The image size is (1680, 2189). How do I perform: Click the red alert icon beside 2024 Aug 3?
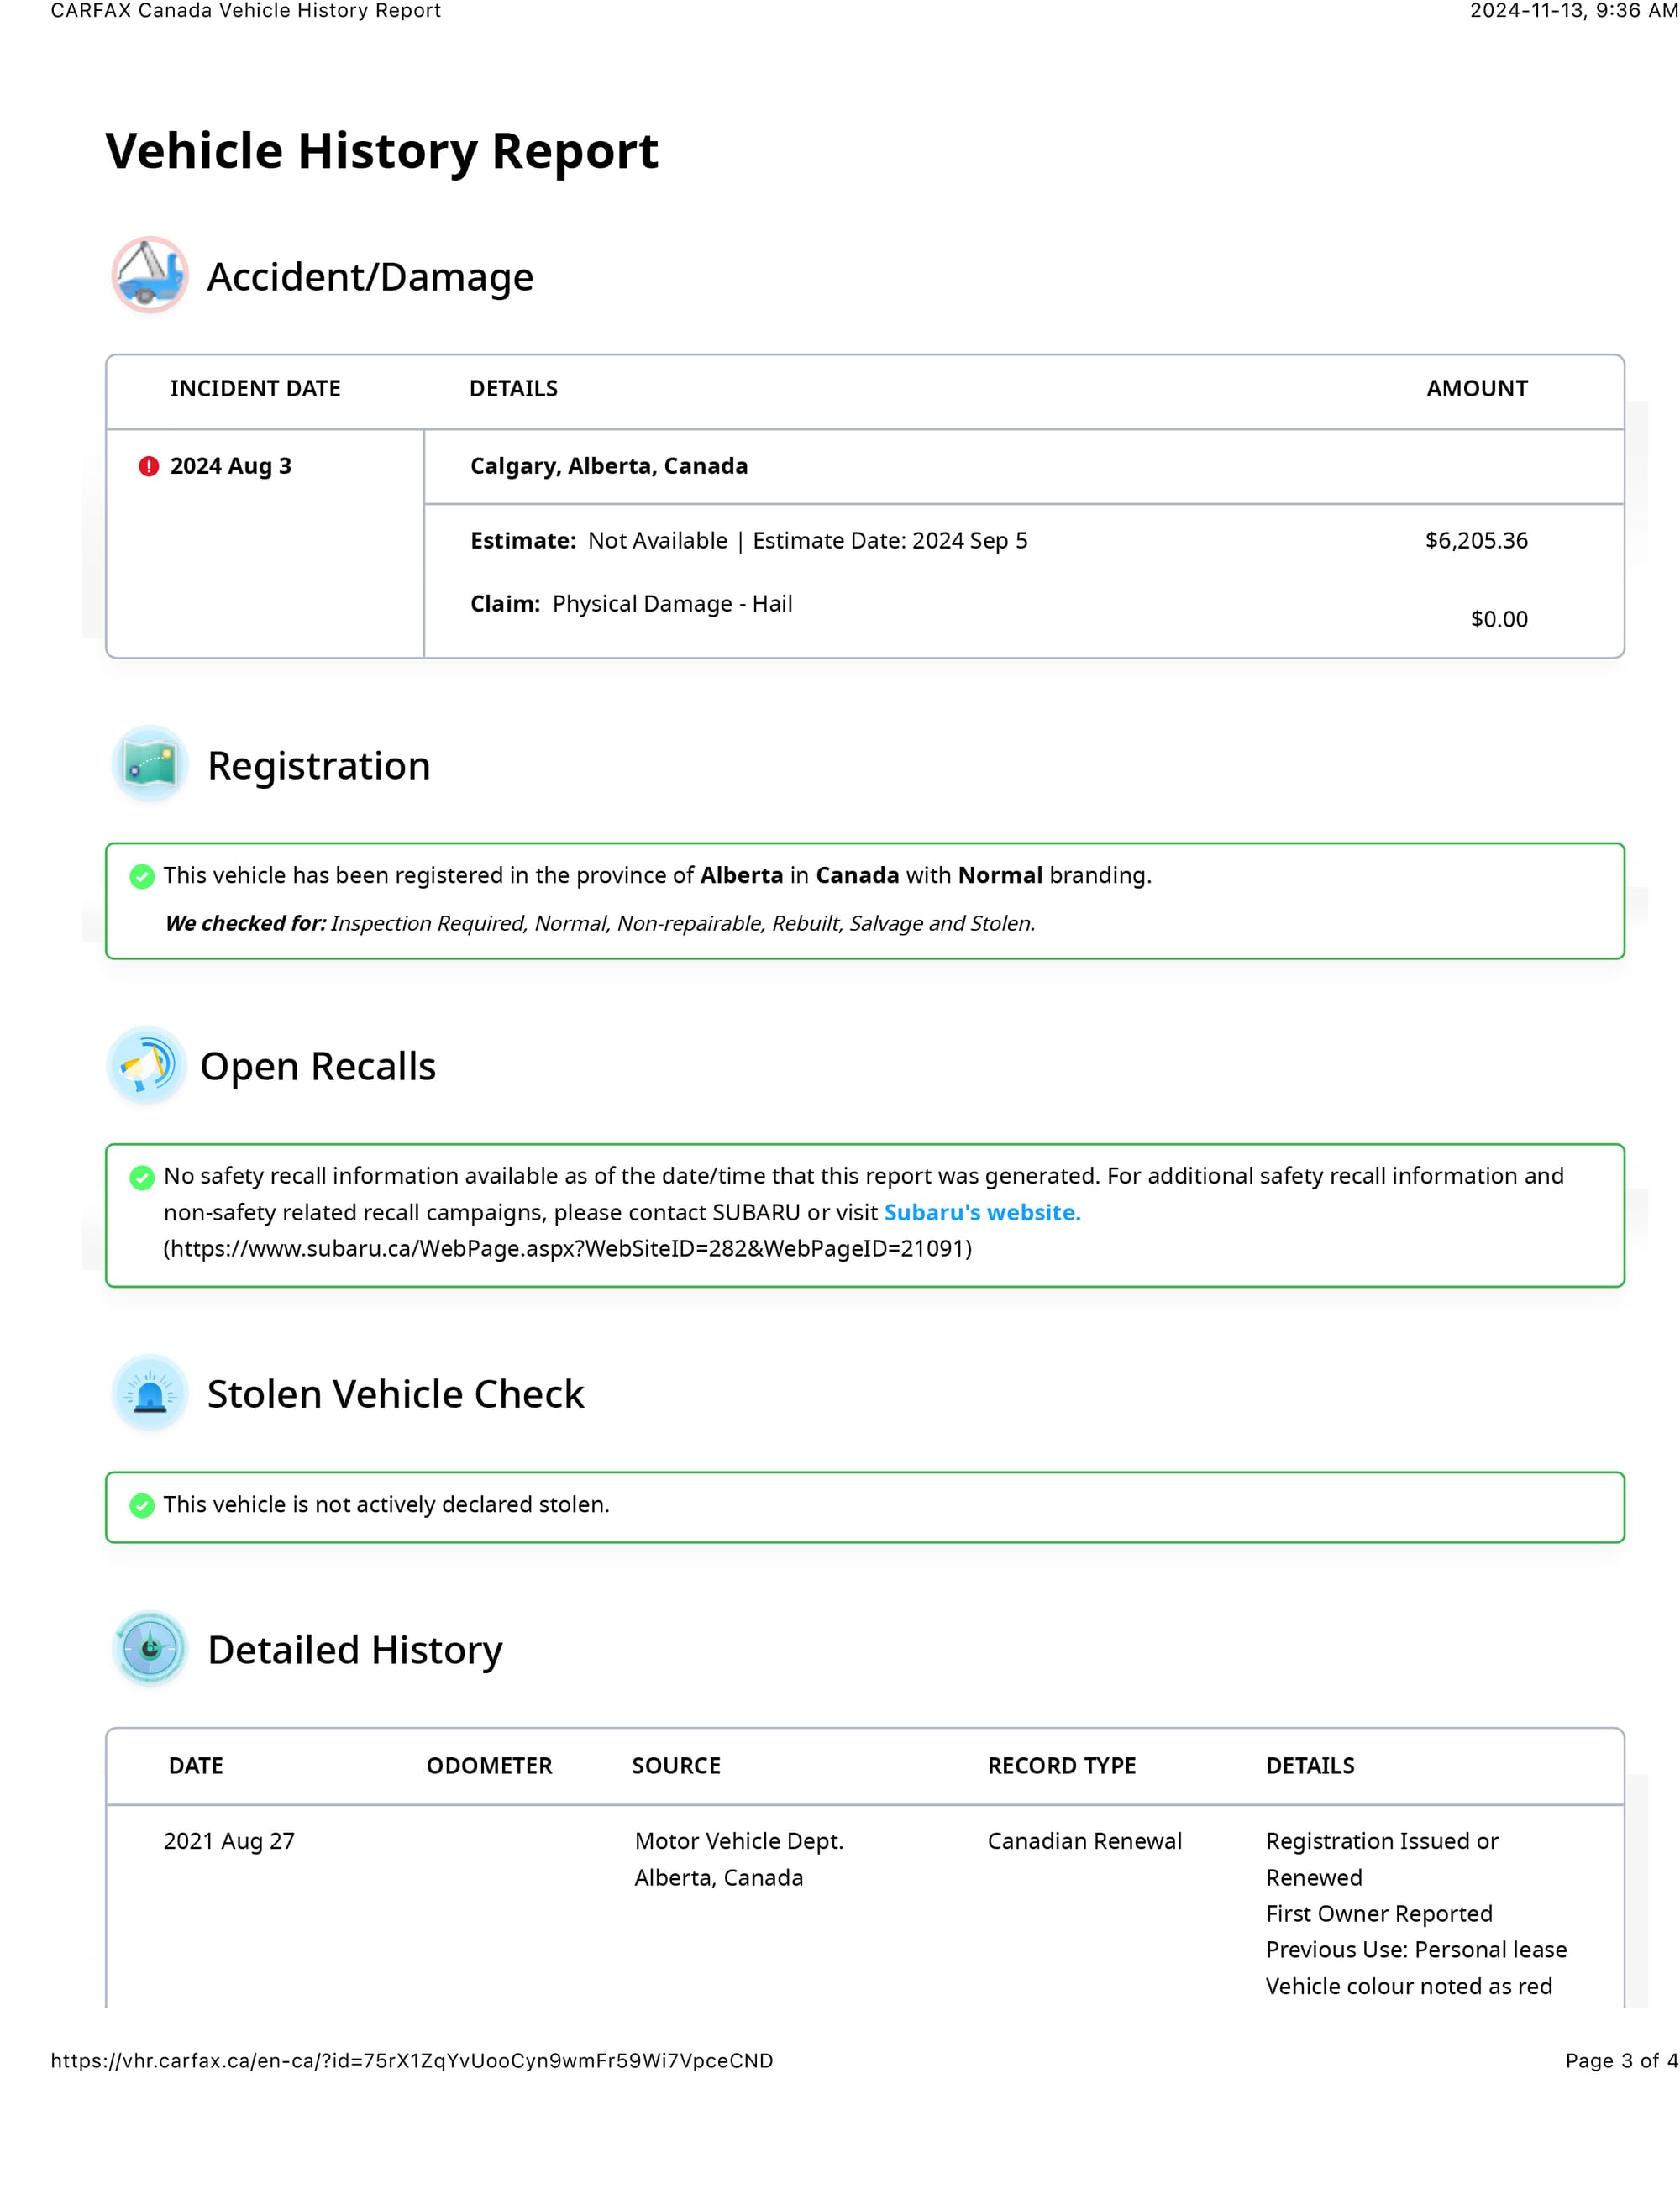point(149,466)
